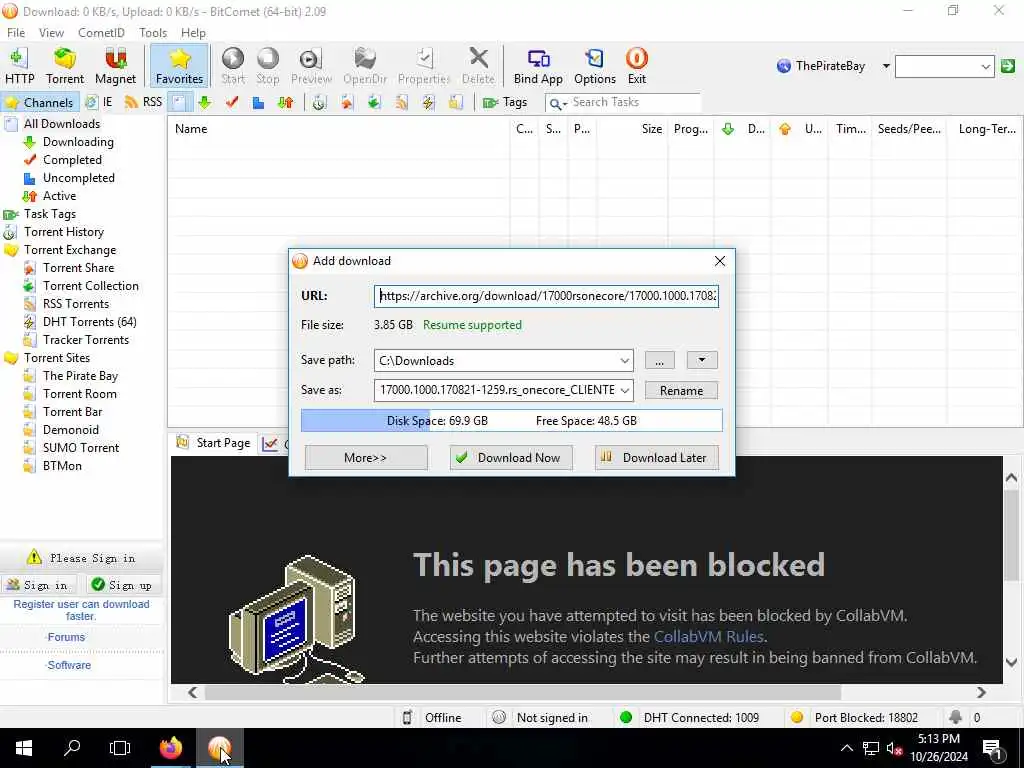Click the Preview toolbar icon

311,66
